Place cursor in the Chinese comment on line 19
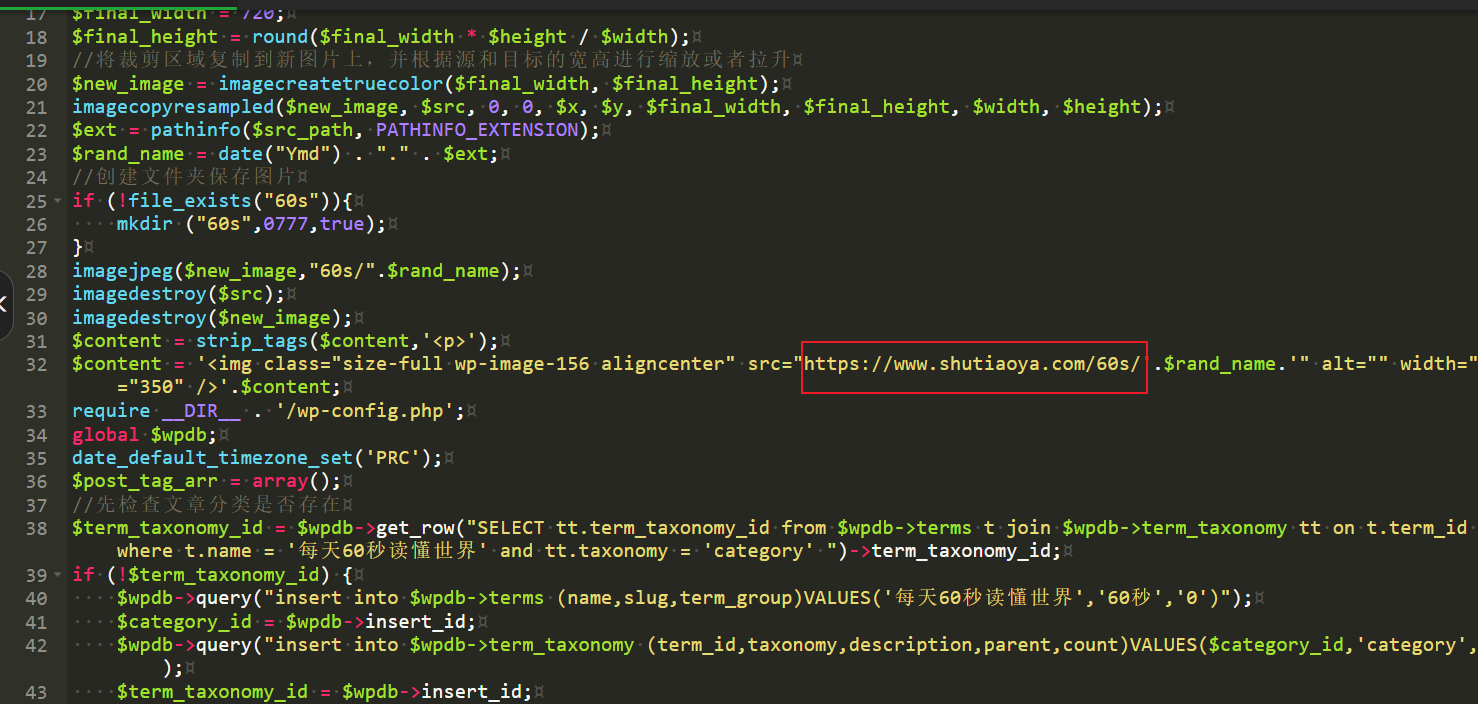 432,60
